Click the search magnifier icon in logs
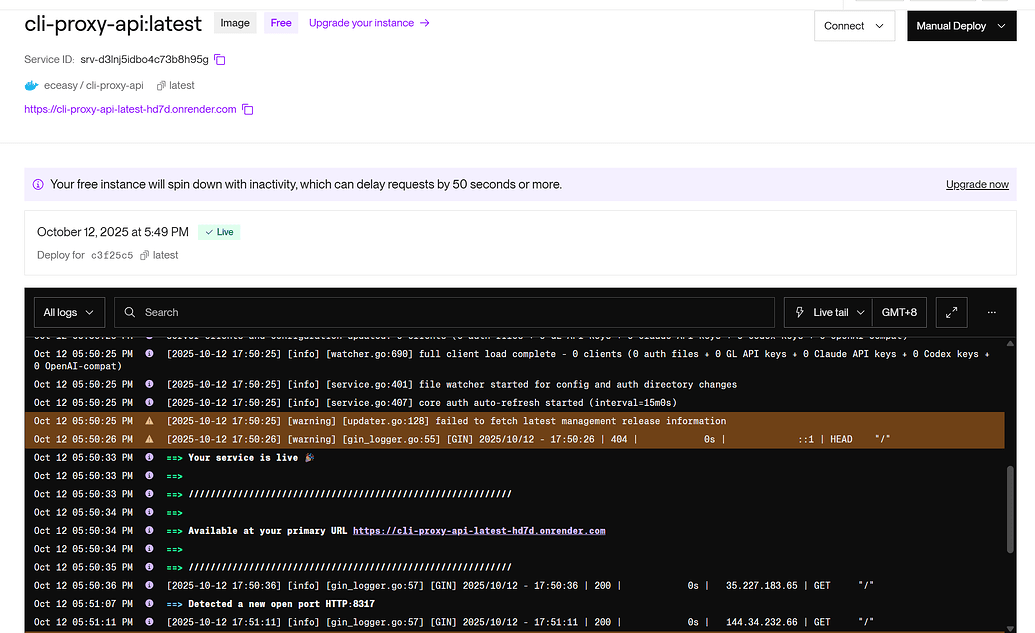1035x633 pixels. coord(130,312)
